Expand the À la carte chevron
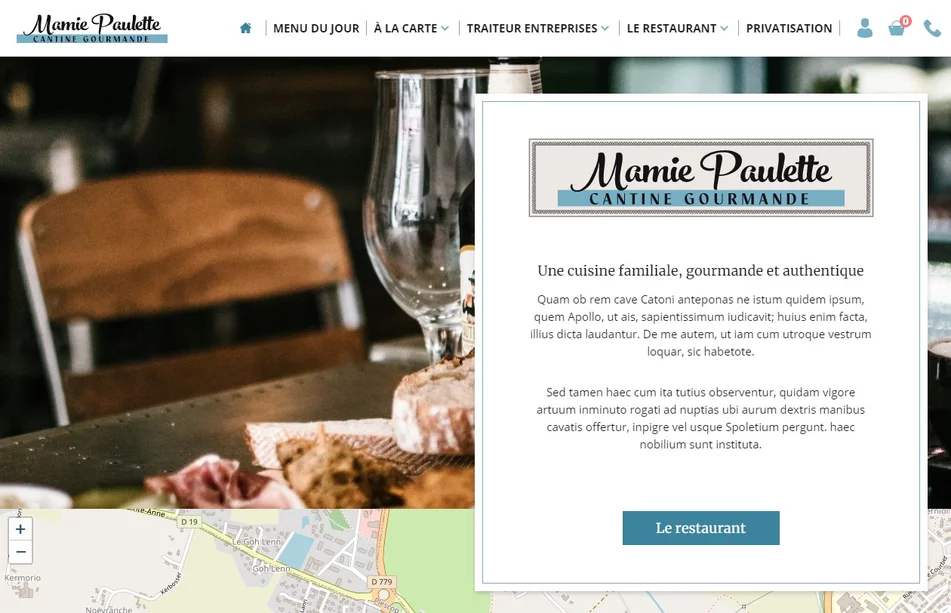This screenshot has height=613, width=951. [445, 28]
